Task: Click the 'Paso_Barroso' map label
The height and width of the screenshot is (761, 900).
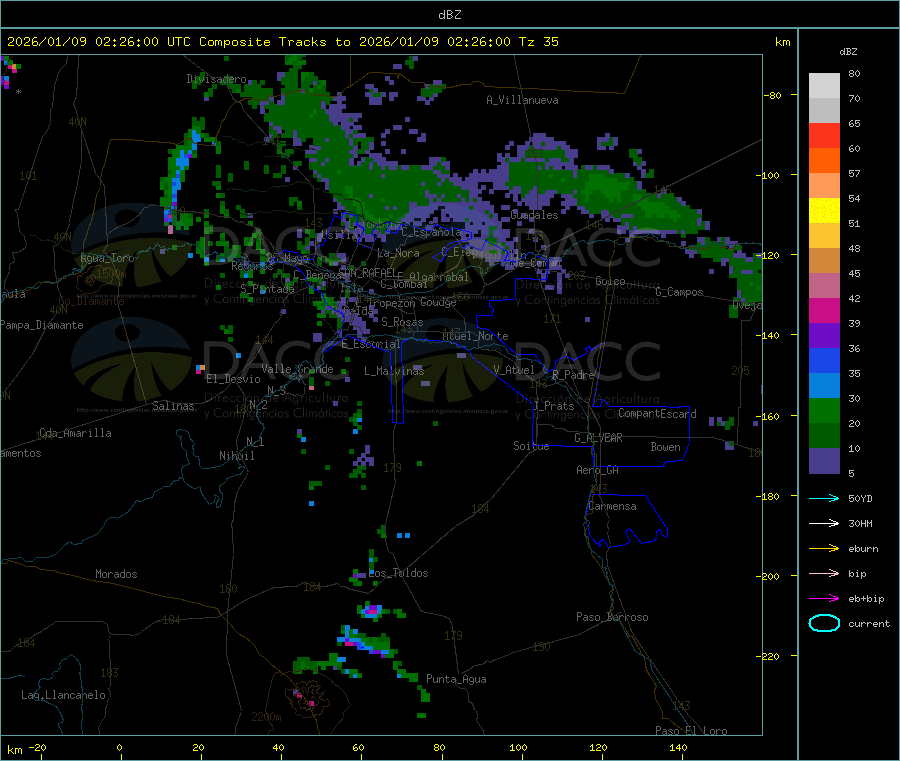Action: pos(612,617)
